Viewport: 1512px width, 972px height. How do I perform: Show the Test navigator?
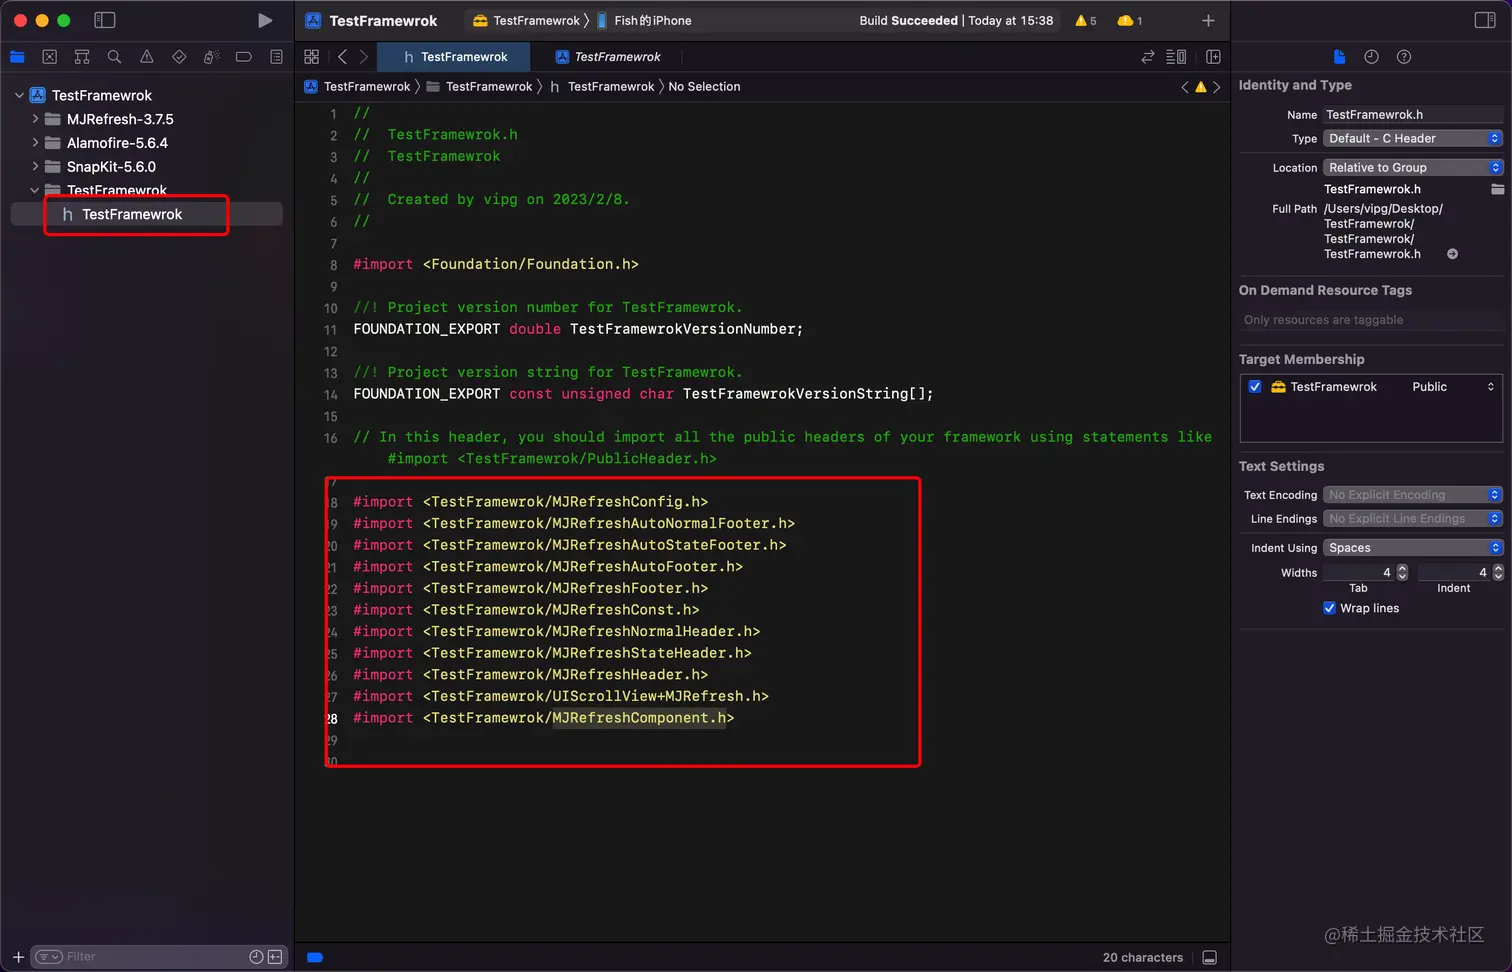coord(179,57)
